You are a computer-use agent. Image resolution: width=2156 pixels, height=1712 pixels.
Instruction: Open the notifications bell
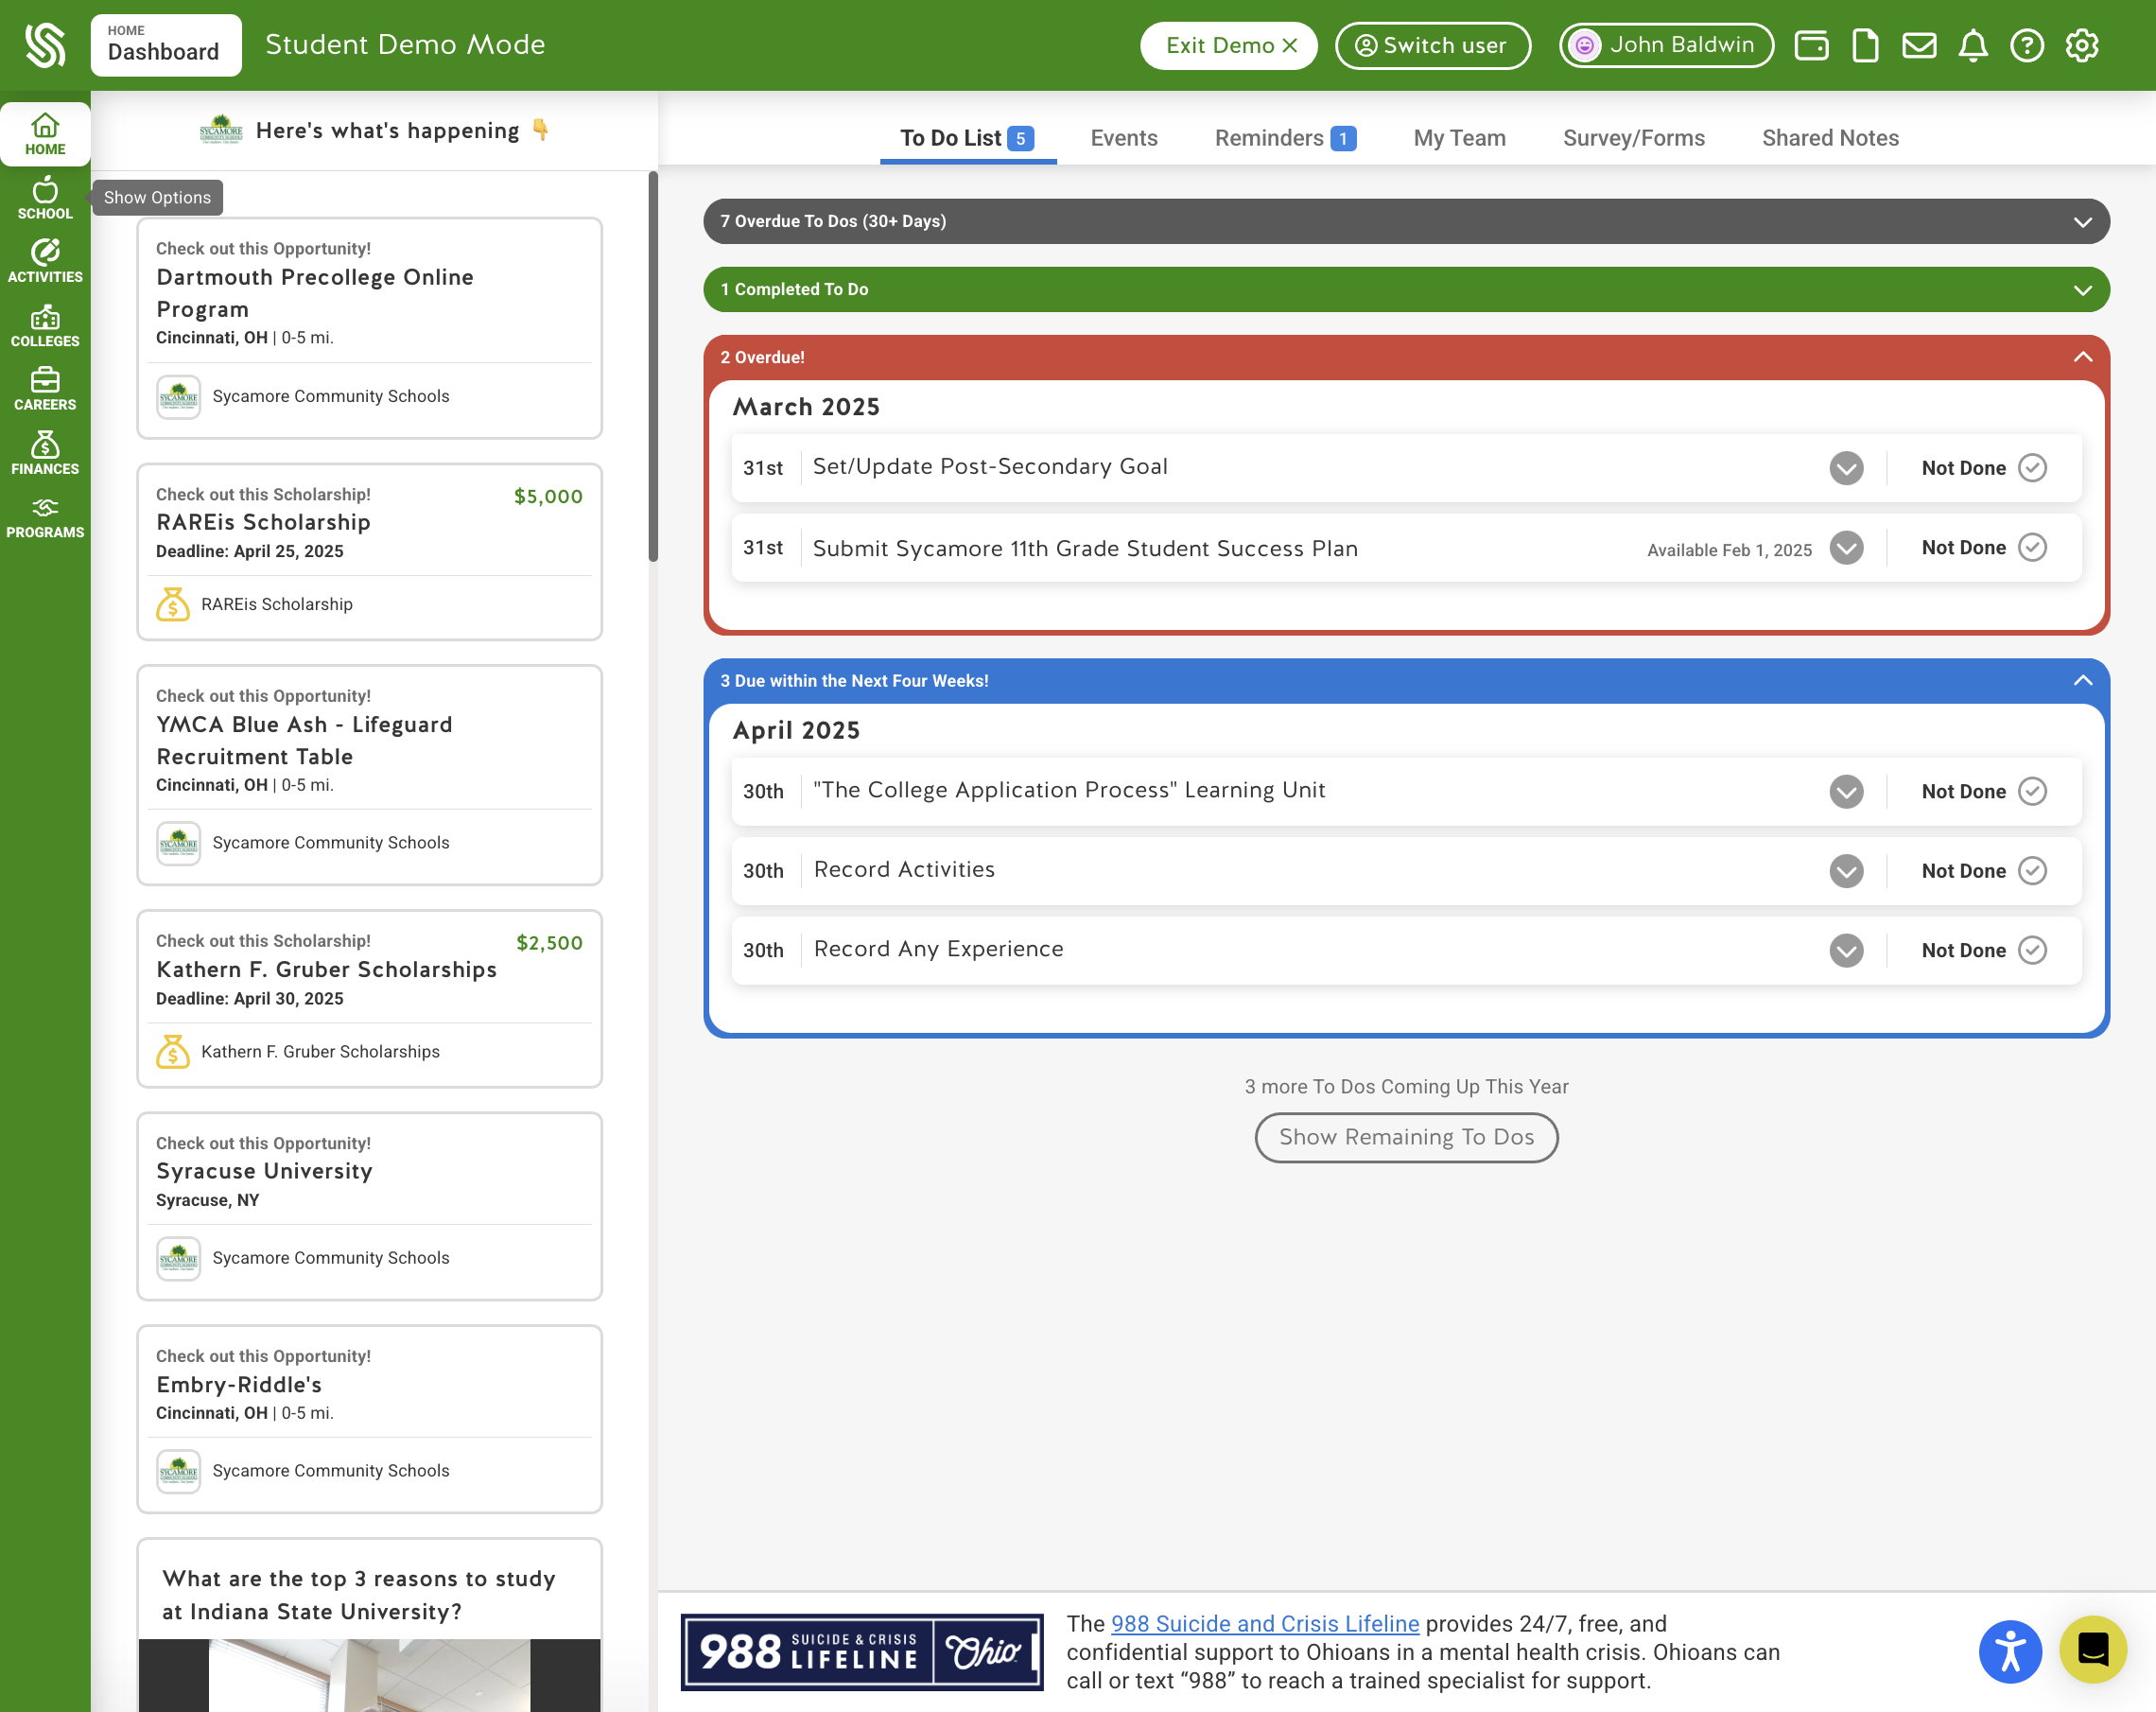[x=1973, y=45]
